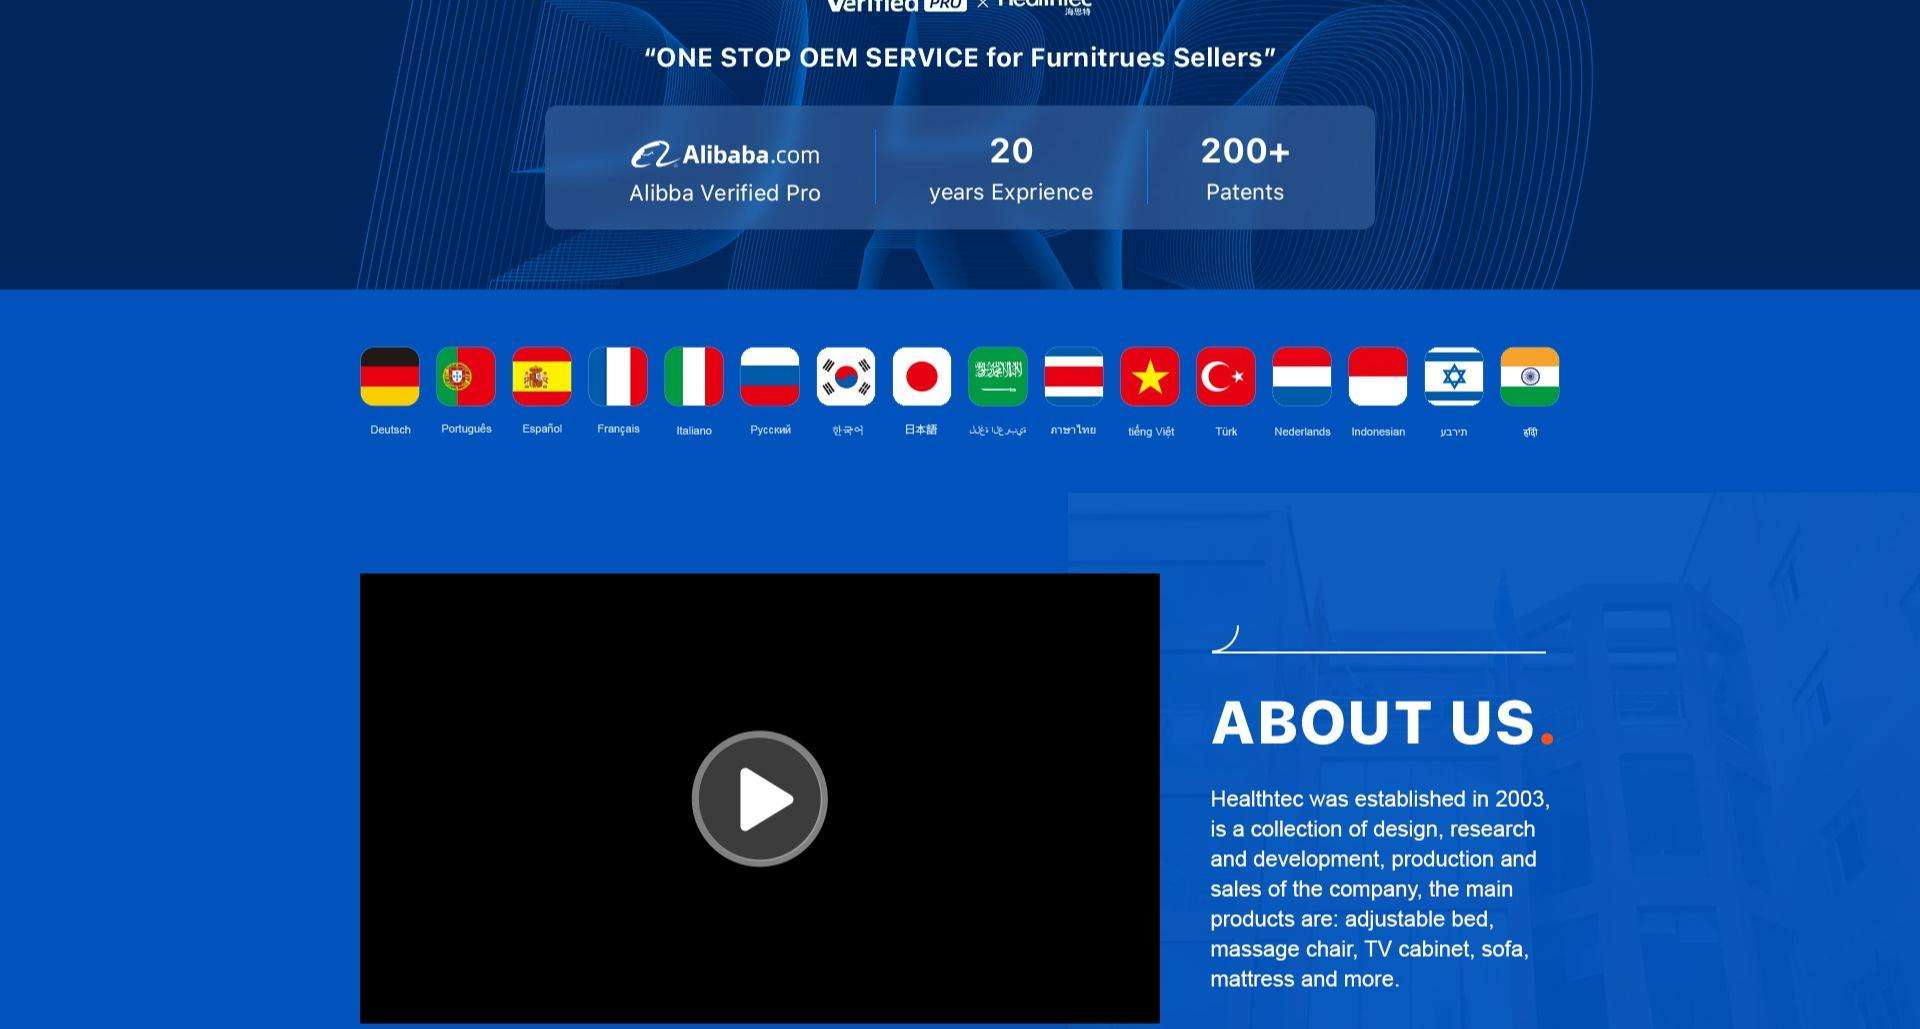Image resolution: width=1920 pixels, height=1029 pixels.
Task: Click the Hindi language label under its flag
Action: pos(1530,432)
